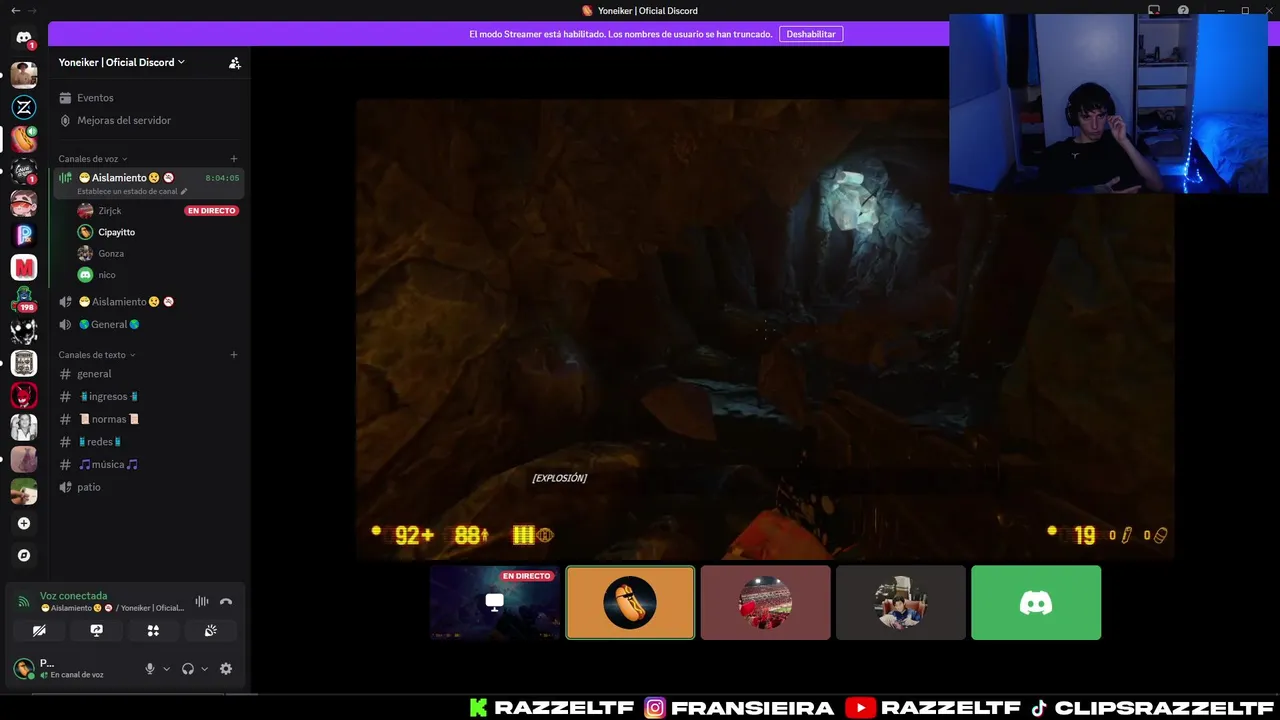Image resolution: width=1280 pixels, height=720 pixels.
Task: Open the soundboard icon
Action: (x=210, y=631)
